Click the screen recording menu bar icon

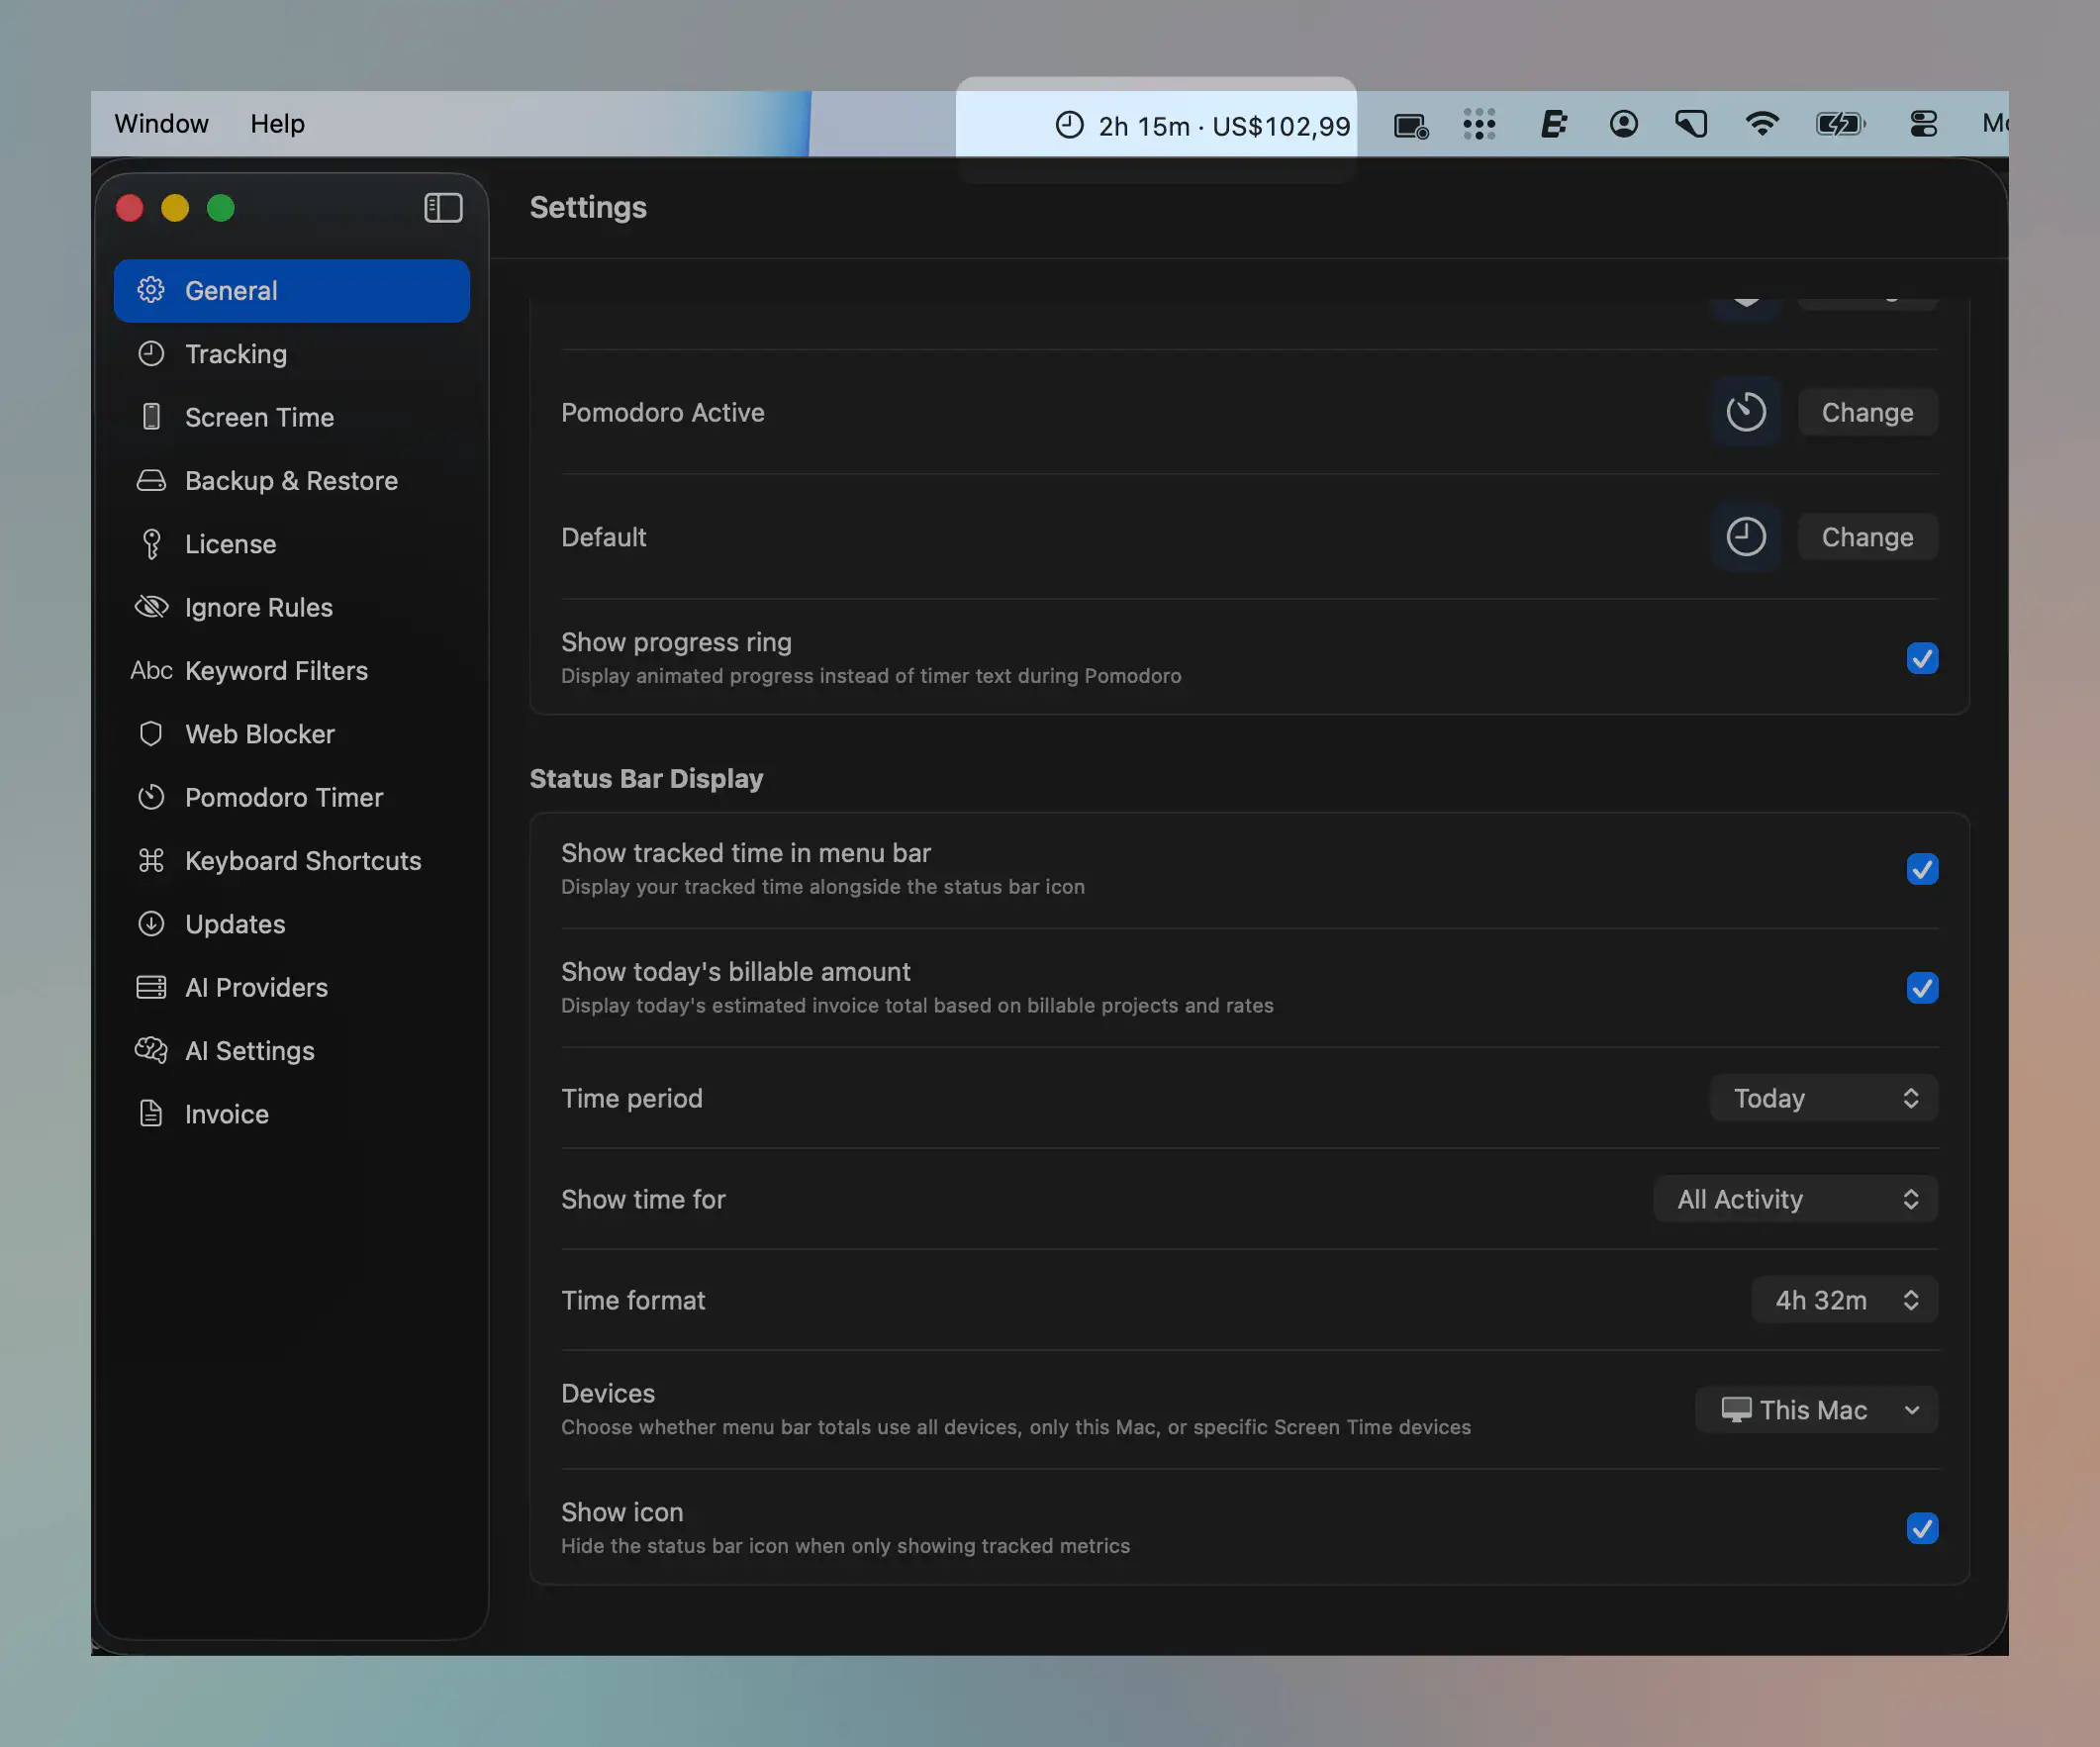(x=1411, y=126)
